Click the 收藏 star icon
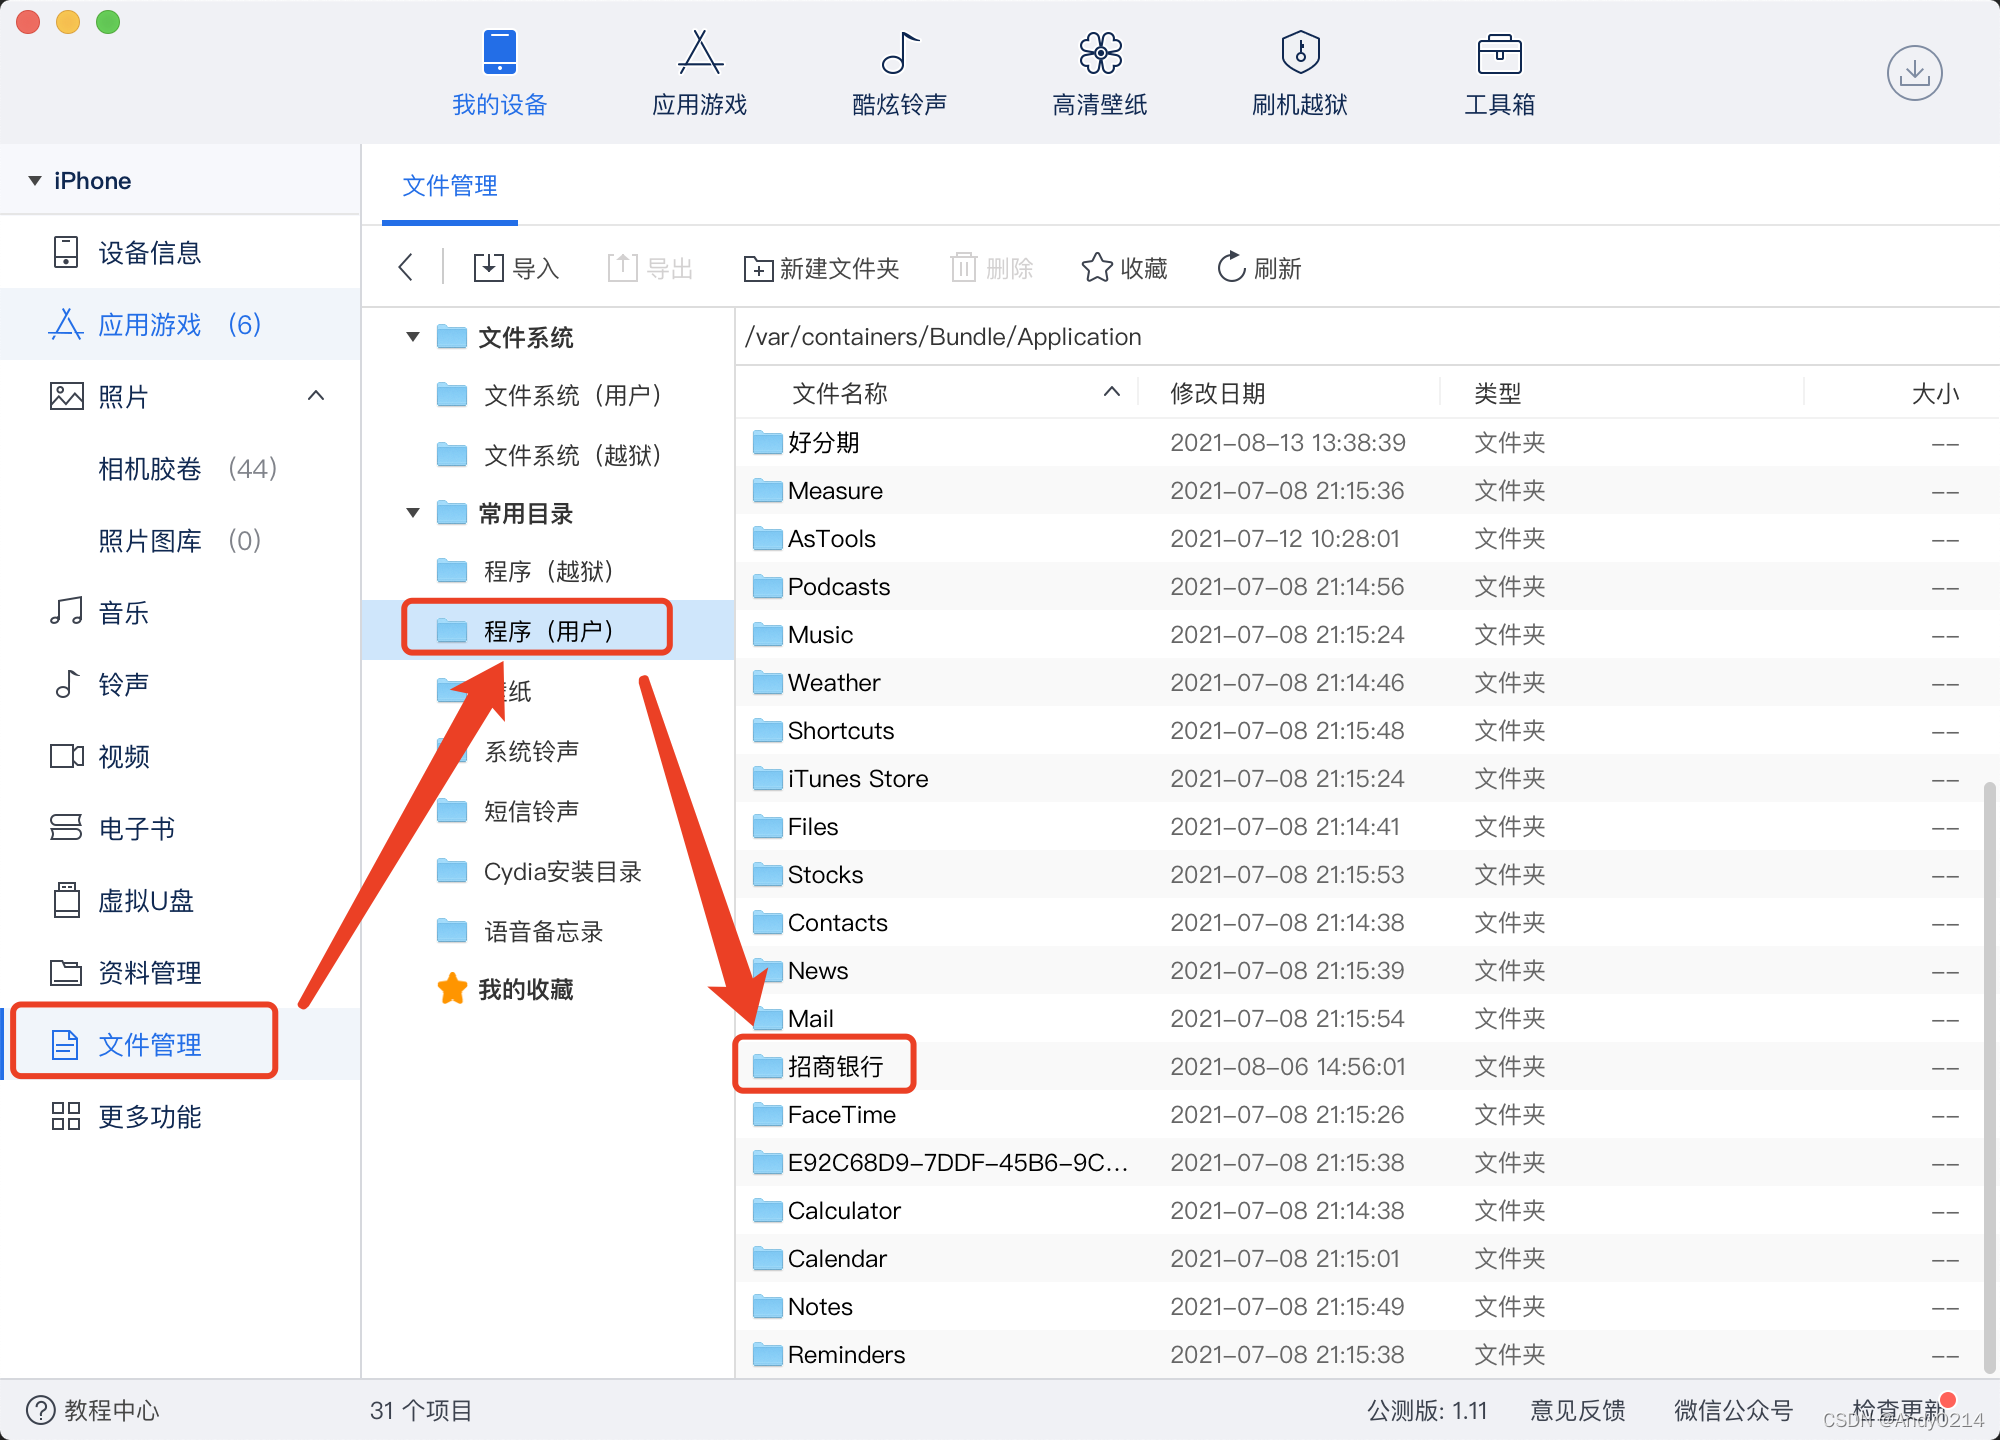The image size is (2000, 1440). tap(1097, 268)
